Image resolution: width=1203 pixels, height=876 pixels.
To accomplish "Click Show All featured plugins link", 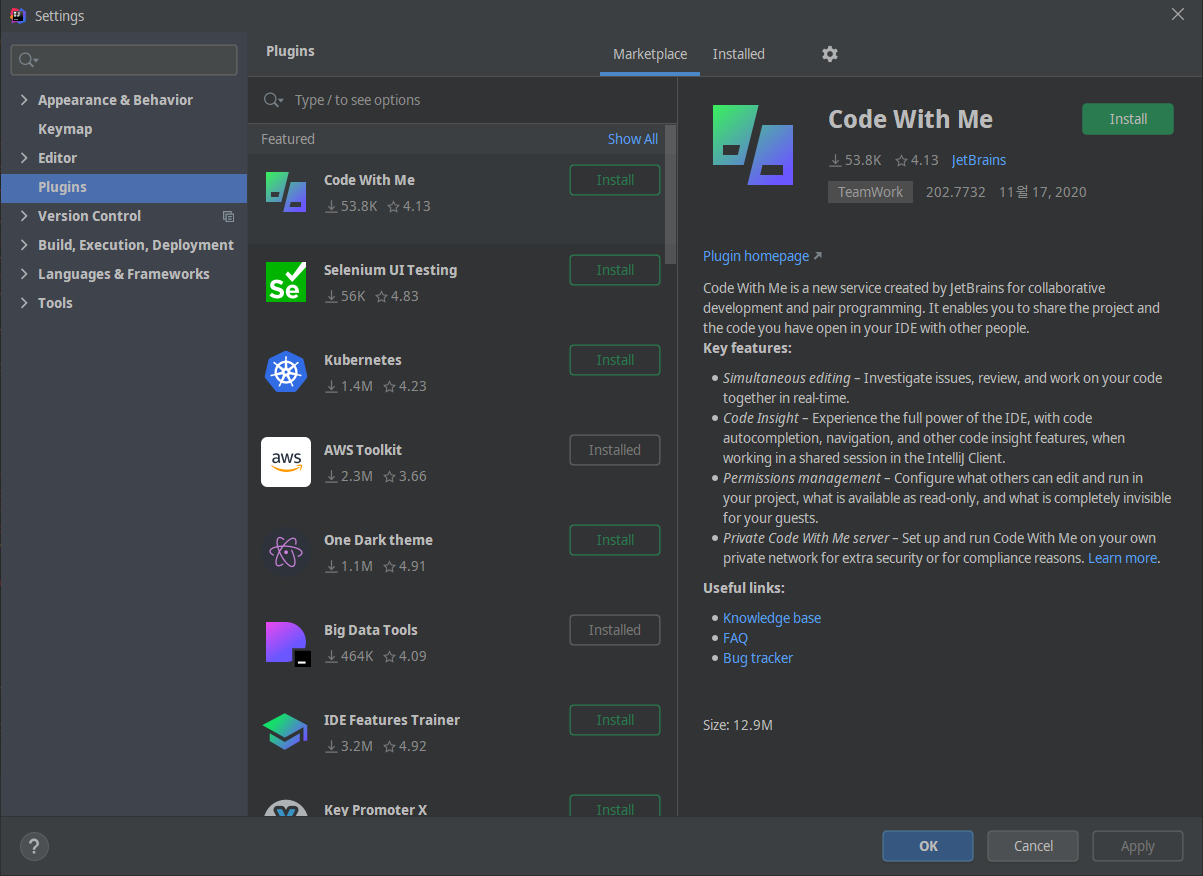I will tap(633, 139).
